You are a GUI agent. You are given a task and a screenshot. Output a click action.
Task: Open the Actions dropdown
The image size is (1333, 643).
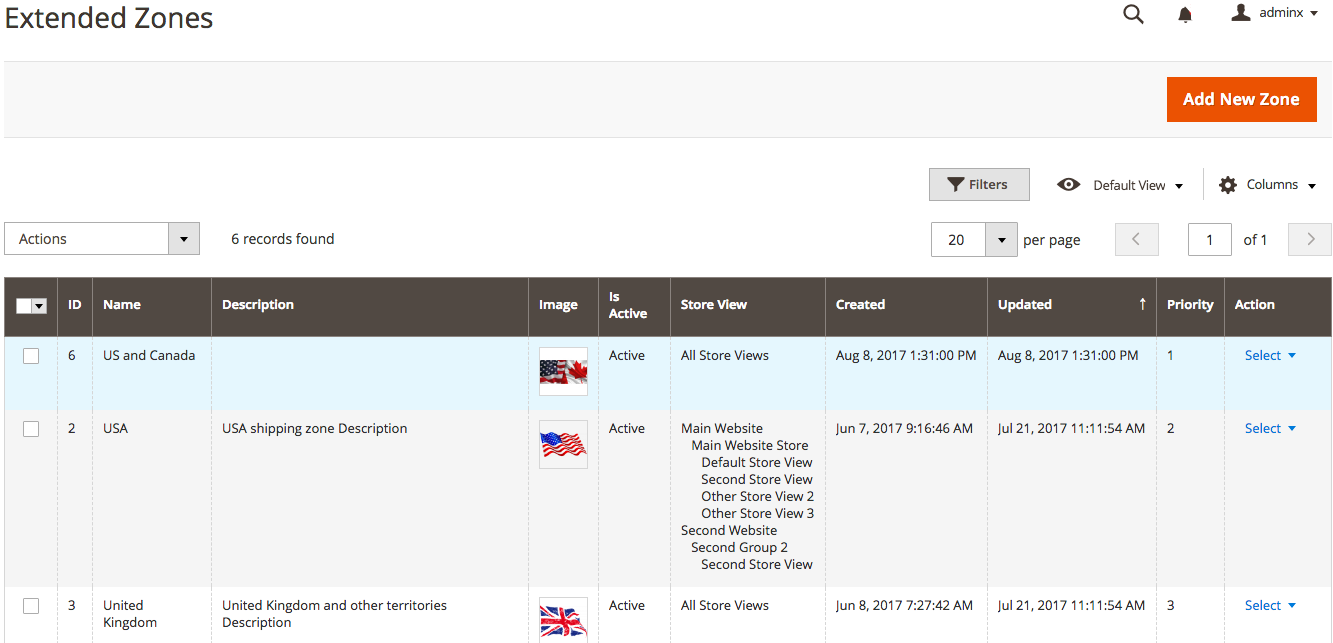[102, 239]
